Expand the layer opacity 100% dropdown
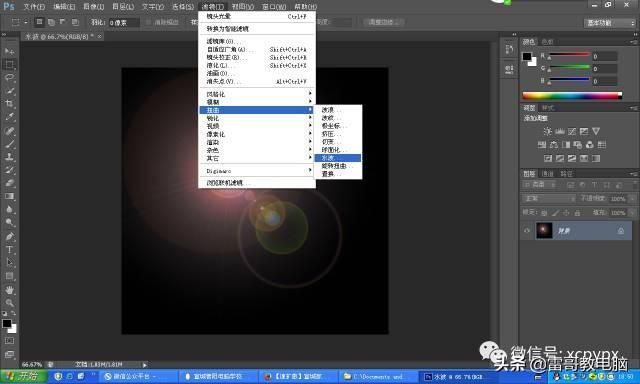The image size is (640, 384). [x=632, y=199]
